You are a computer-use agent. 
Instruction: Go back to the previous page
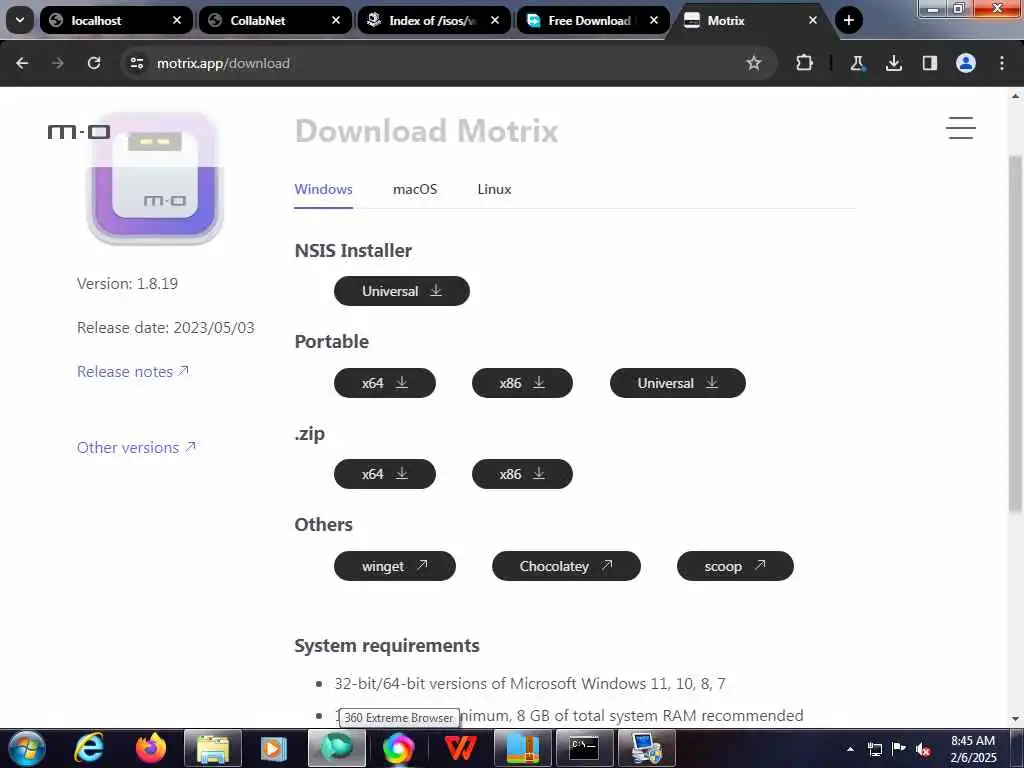[x=22, y=63]
